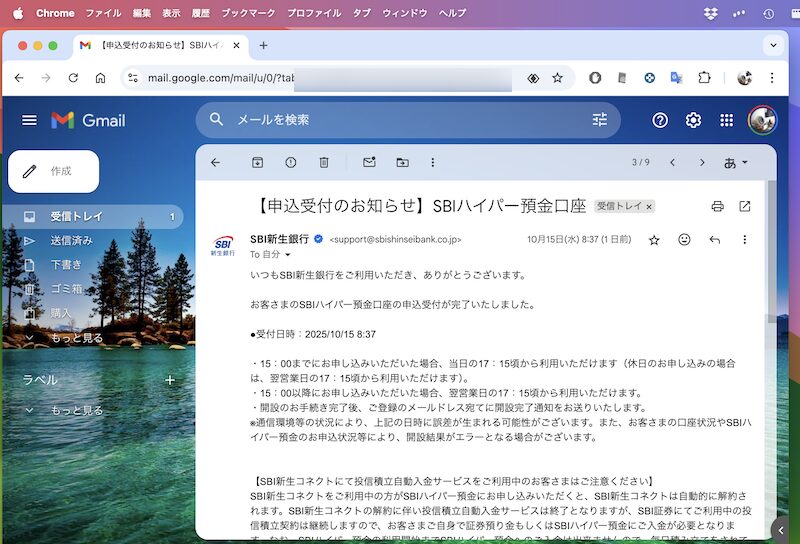Screen dimensions: 800x544
Task: Bookmark this page with star icon
Action: pyautogui.click(x=557, y=78)
